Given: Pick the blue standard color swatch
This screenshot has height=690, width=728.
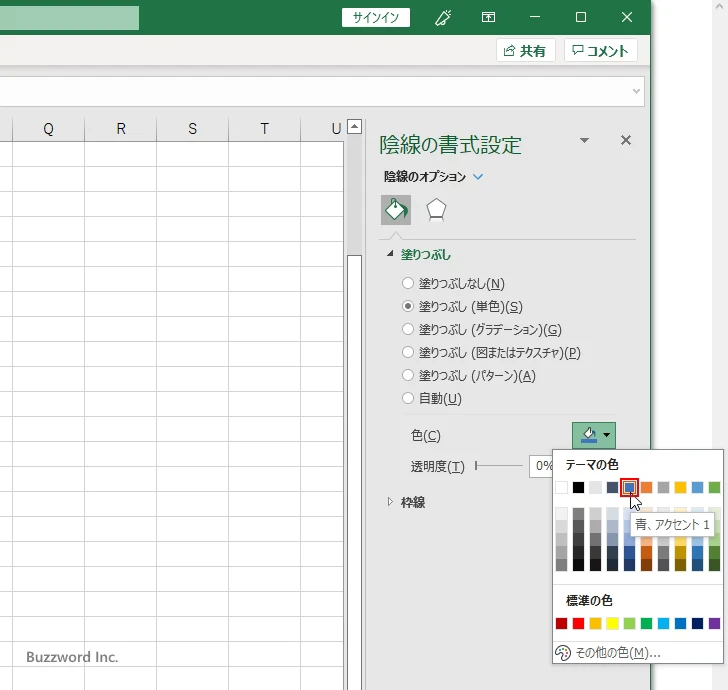Looking at the screenshot, I should pos(680,623).
